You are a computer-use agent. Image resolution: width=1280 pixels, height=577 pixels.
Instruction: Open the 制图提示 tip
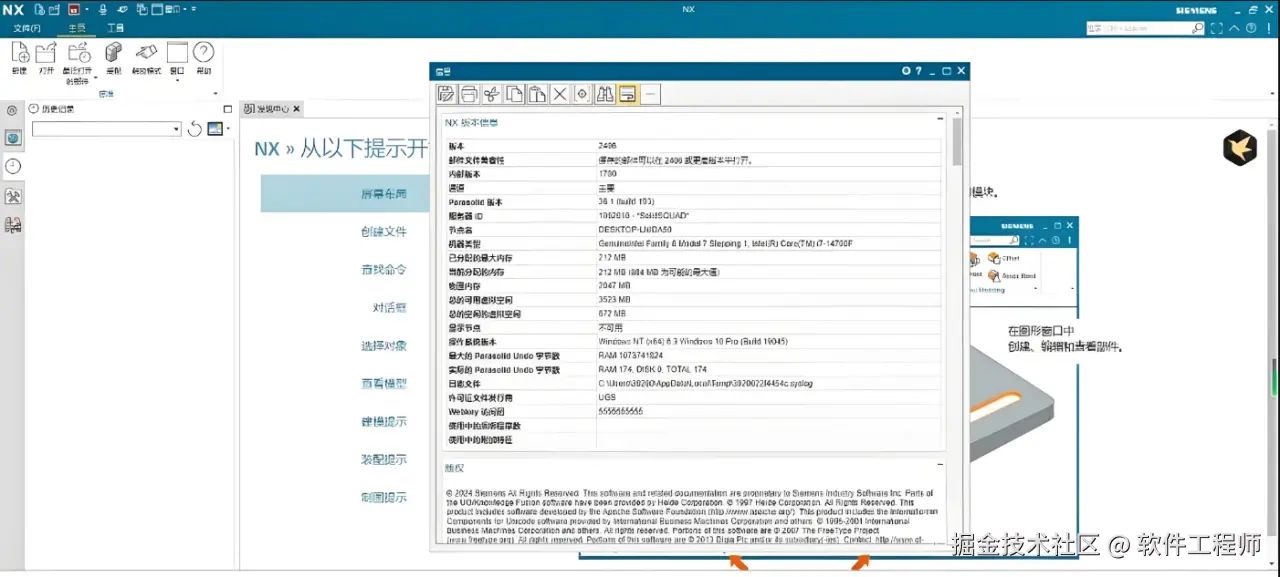click(384, 498)
